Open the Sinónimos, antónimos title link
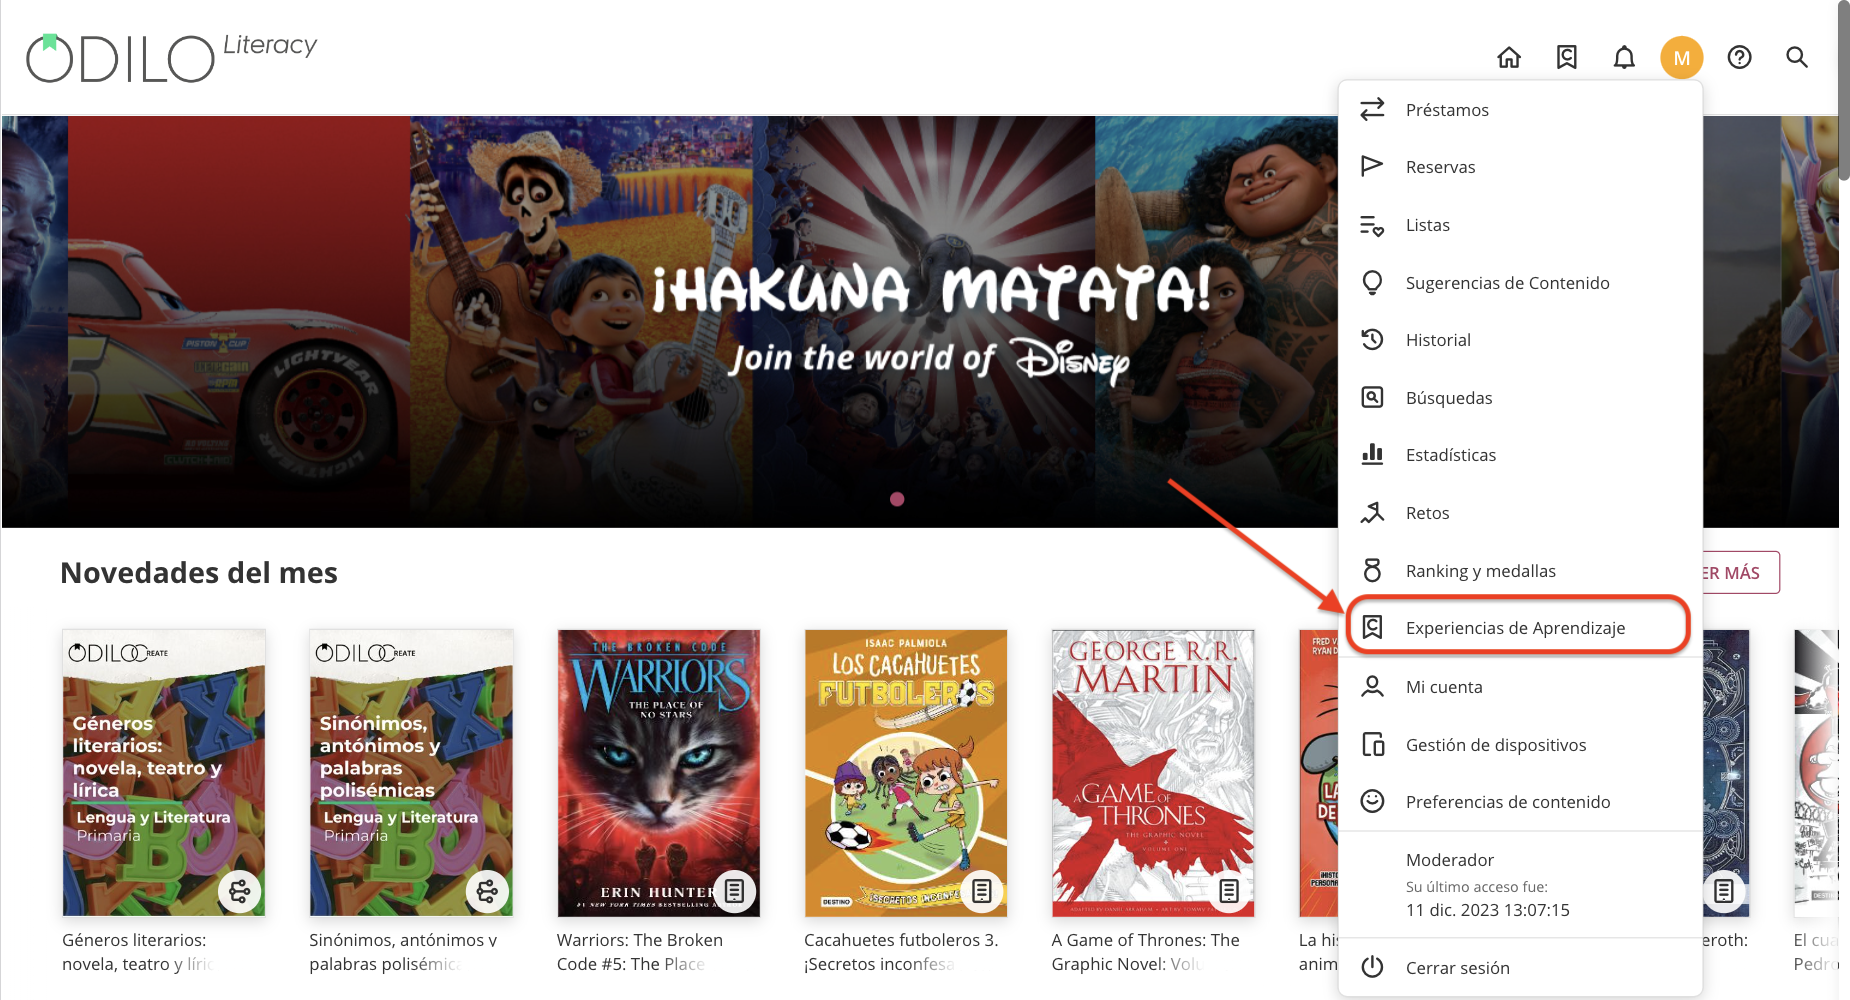This screenshot has height=1000, width=1850. coord(404,952)
